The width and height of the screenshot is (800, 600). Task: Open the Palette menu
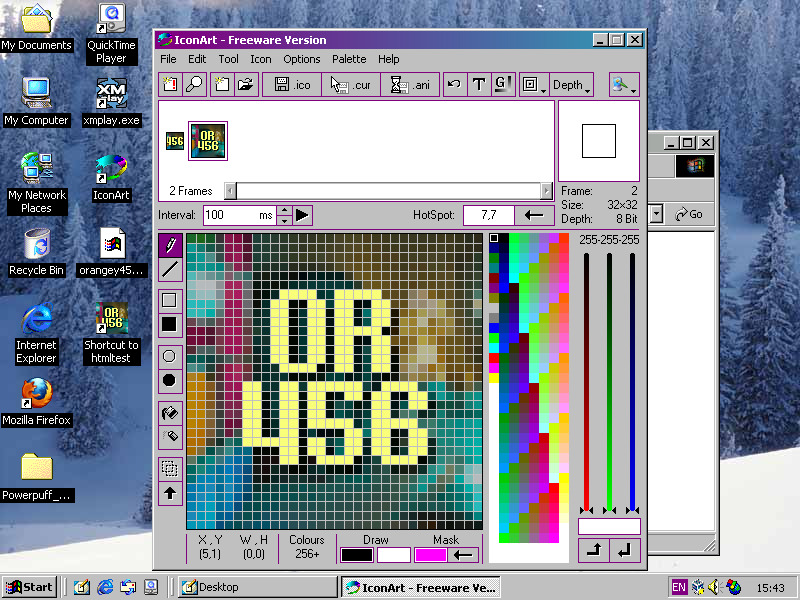tap(349, 59)
